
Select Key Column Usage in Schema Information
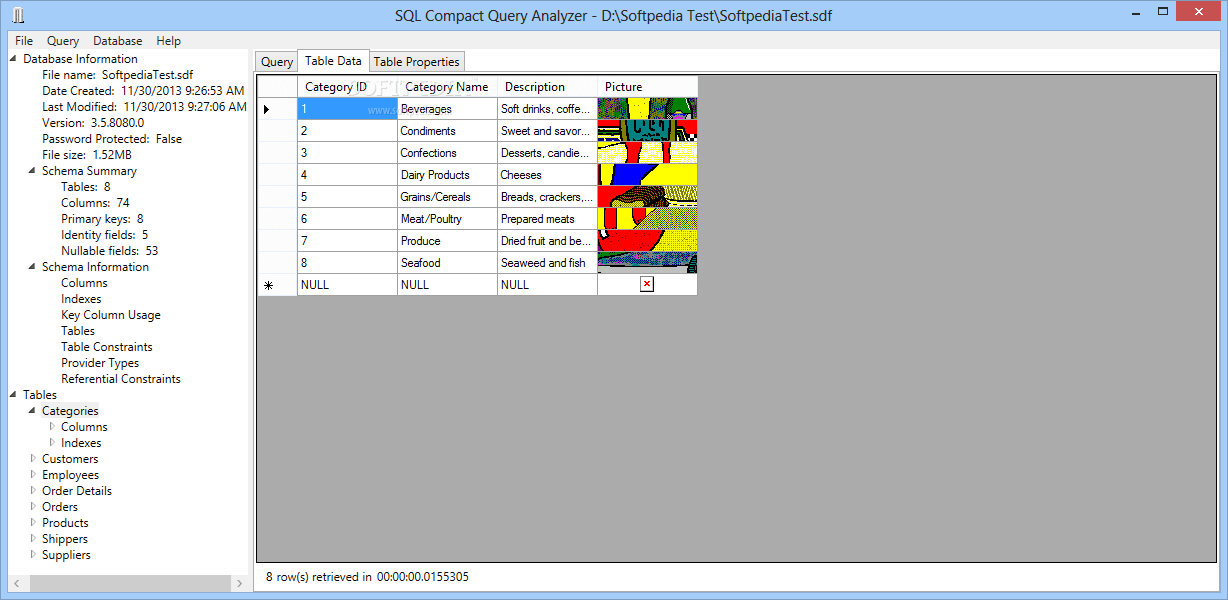(111, 315)
